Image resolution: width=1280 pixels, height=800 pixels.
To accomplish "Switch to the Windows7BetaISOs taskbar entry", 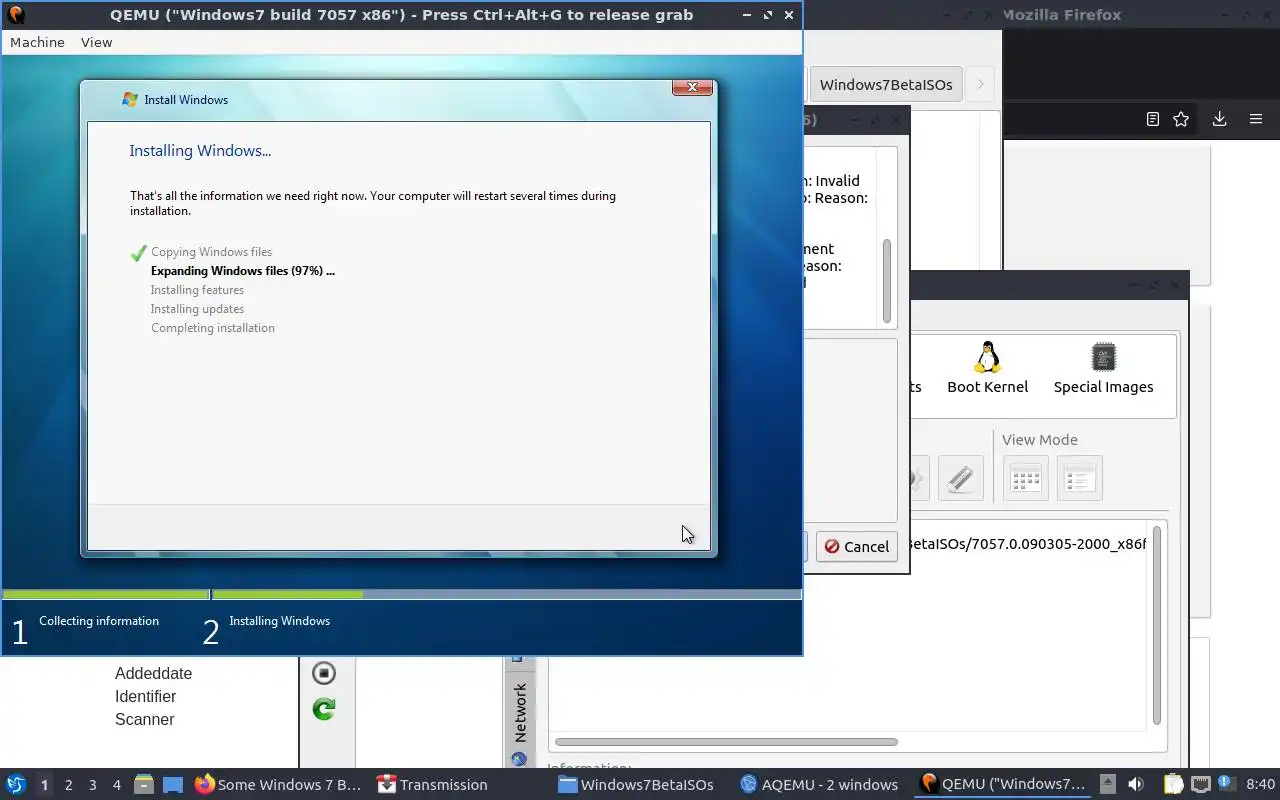I will tap(637, 784).
